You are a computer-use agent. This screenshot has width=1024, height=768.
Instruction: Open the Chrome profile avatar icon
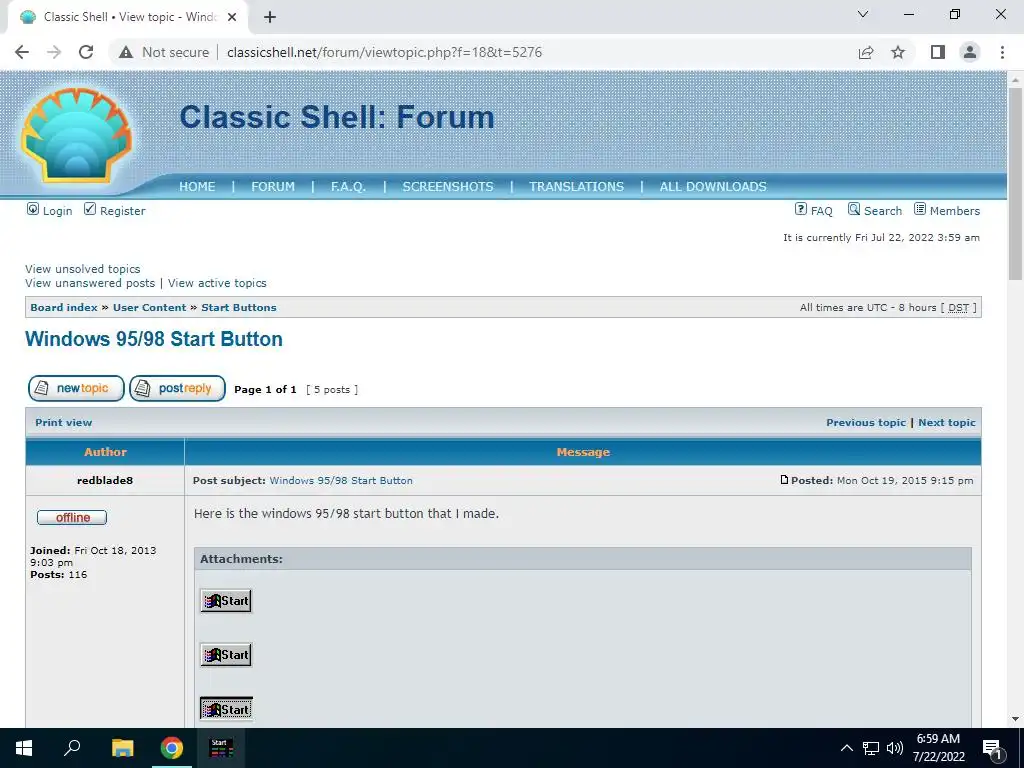[x=970, y=52]
